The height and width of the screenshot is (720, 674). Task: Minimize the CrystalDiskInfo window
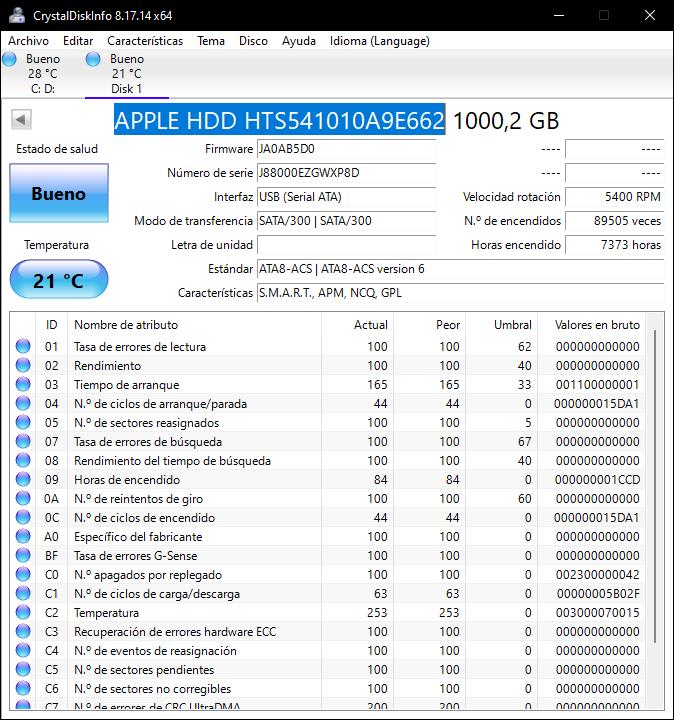[559, 15]
